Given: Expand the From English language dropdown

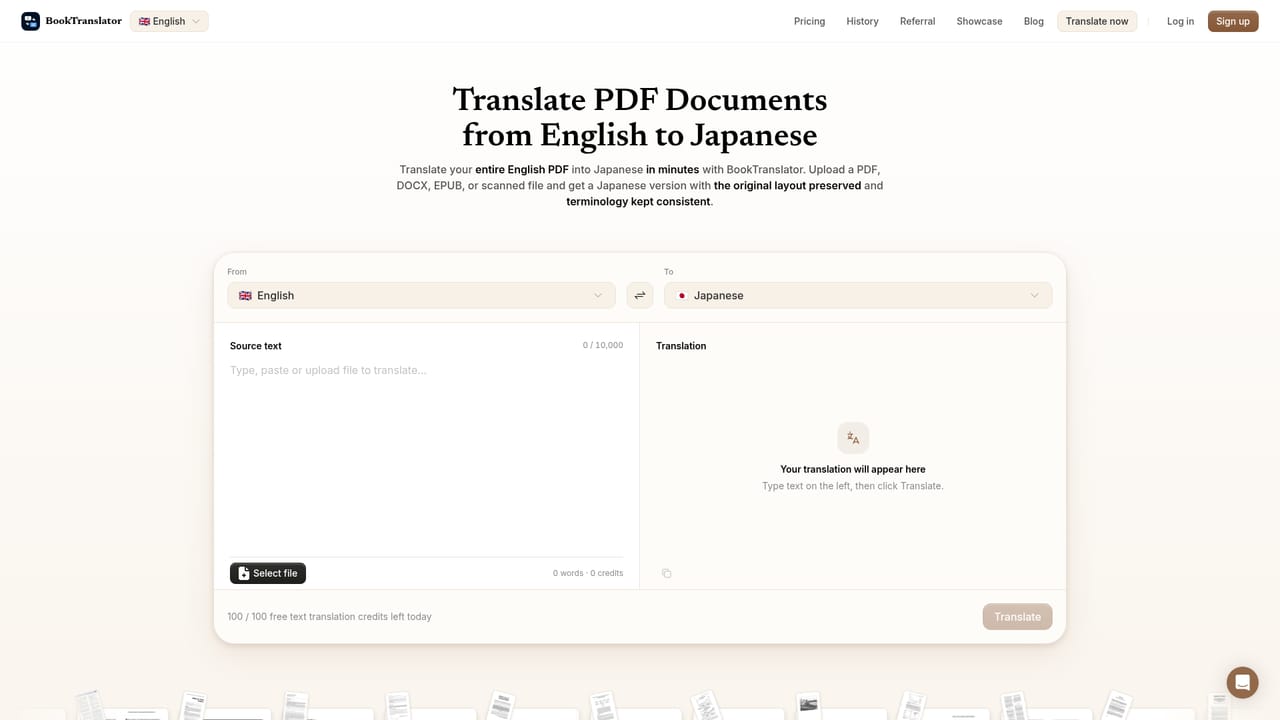Looking at the screenshot, I should [421, 295].
